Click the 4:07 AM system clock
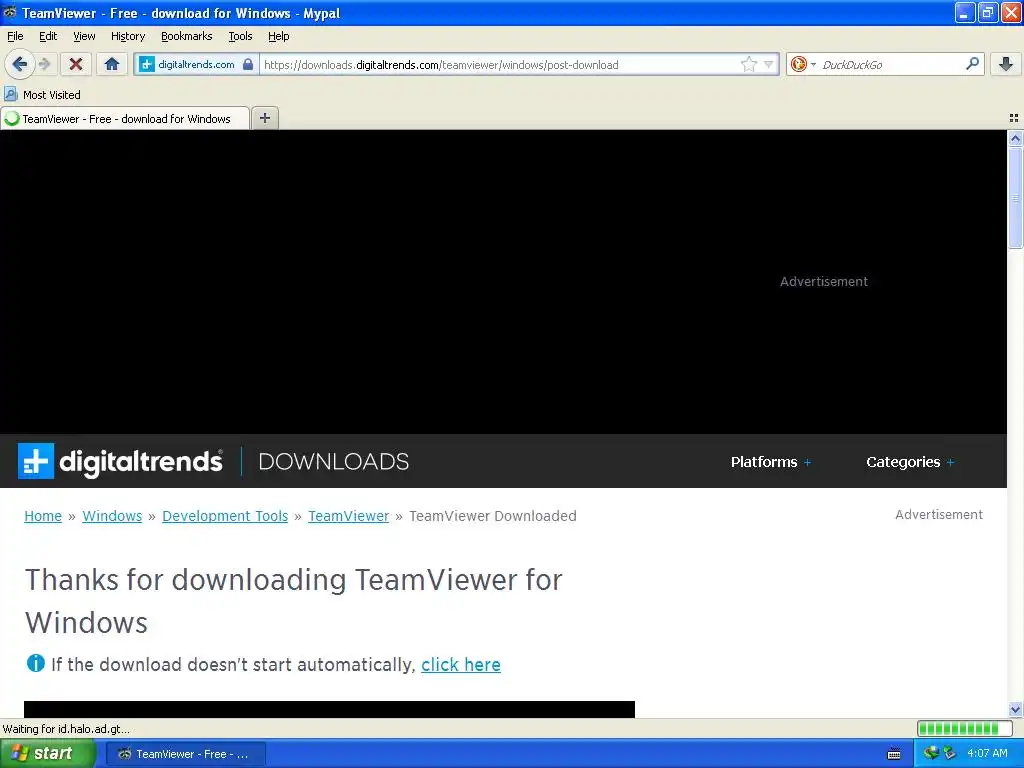Viewport: 1024px width, 768px height. click(987, 753)
